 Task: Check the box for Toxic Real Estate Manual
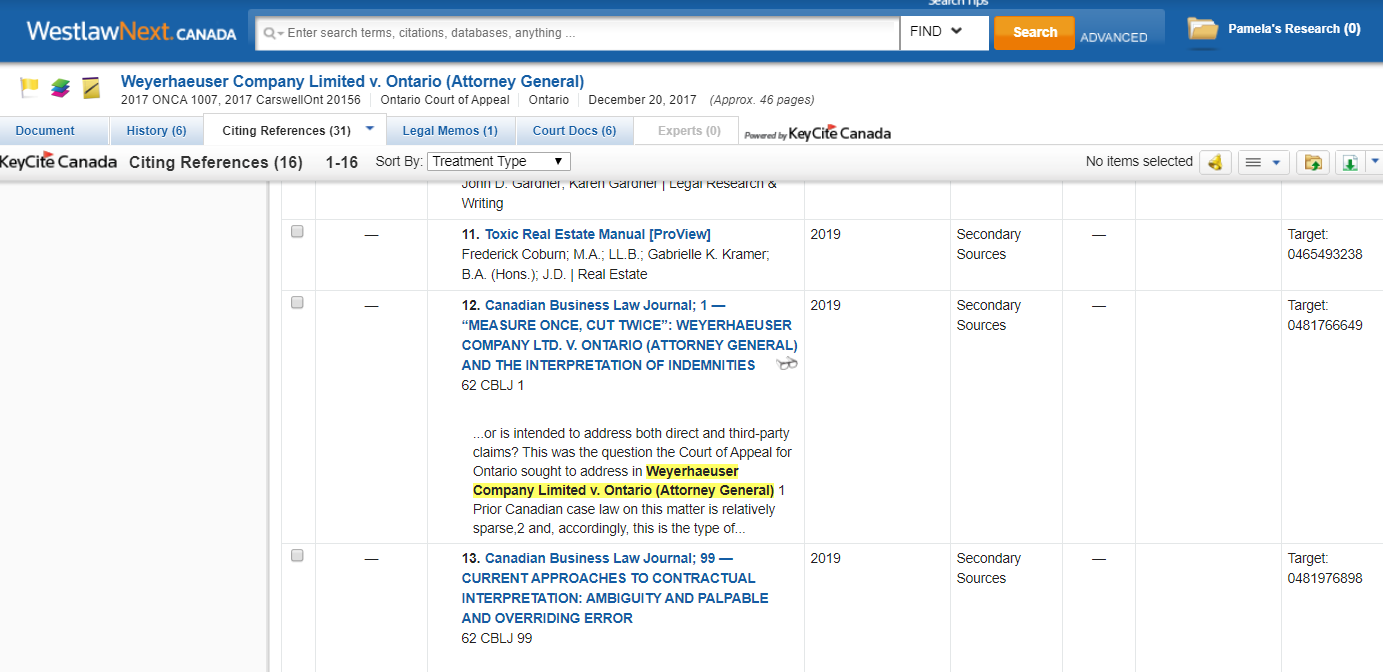(x=297, y=231)
